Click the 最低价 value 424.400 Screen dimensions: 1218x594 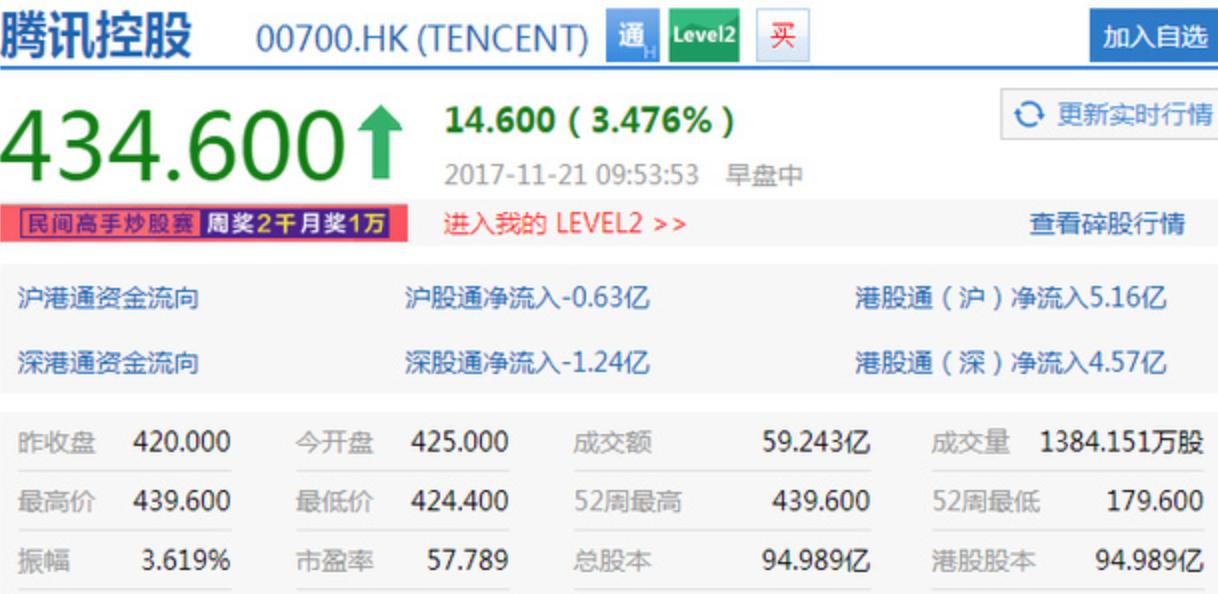pos(459,501)
